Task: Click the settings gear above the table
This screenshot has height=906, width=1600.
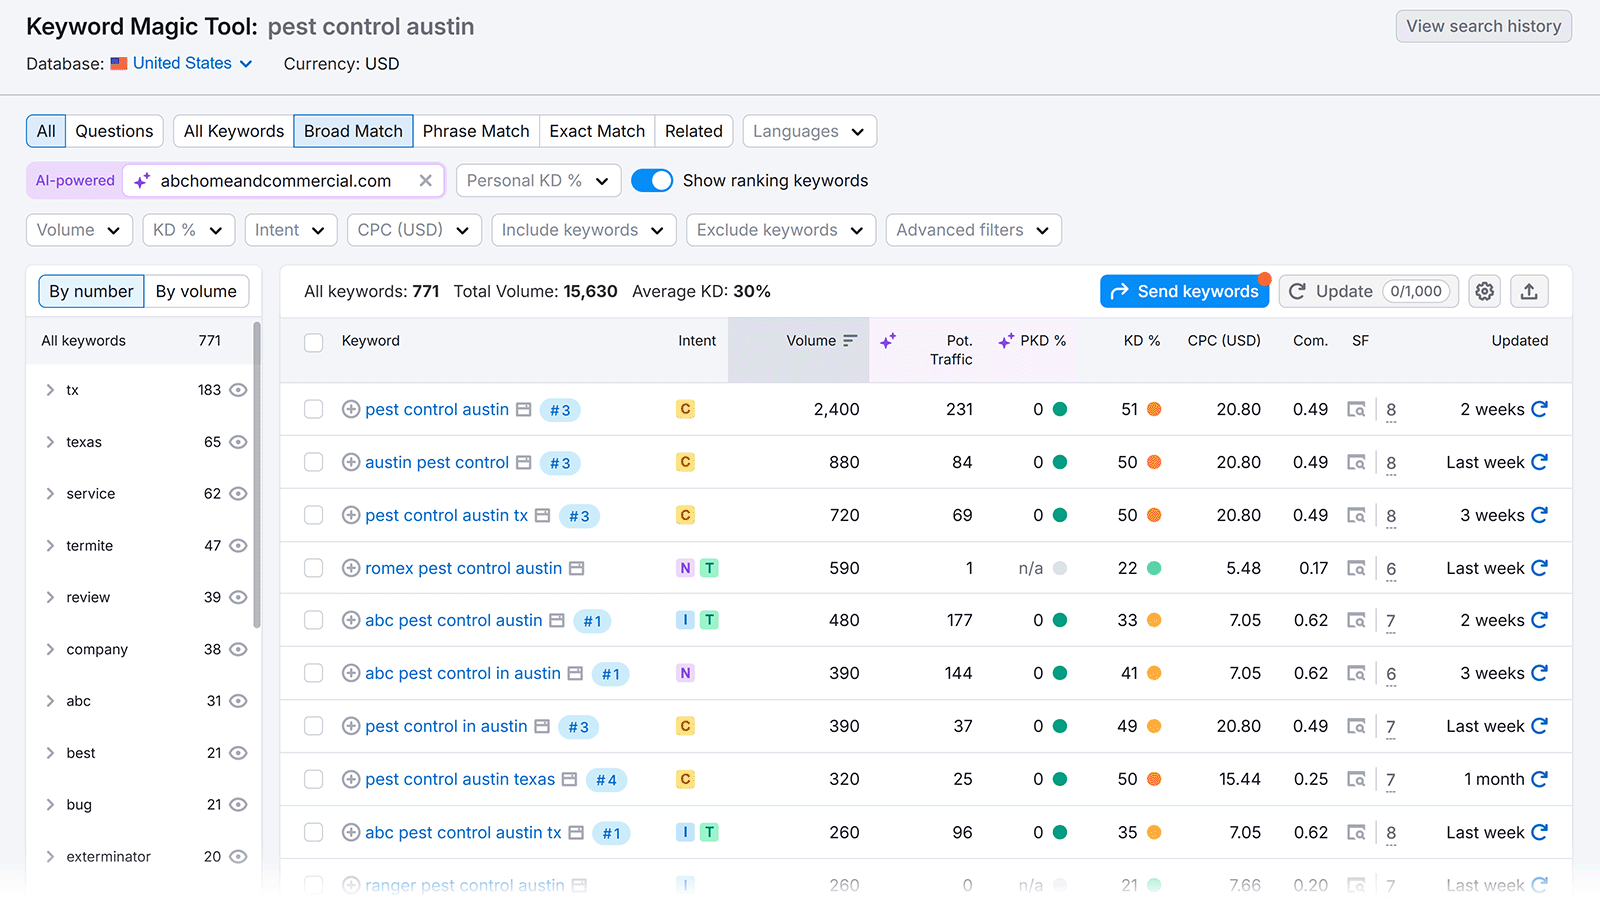Action: [x=1484, y=291]
